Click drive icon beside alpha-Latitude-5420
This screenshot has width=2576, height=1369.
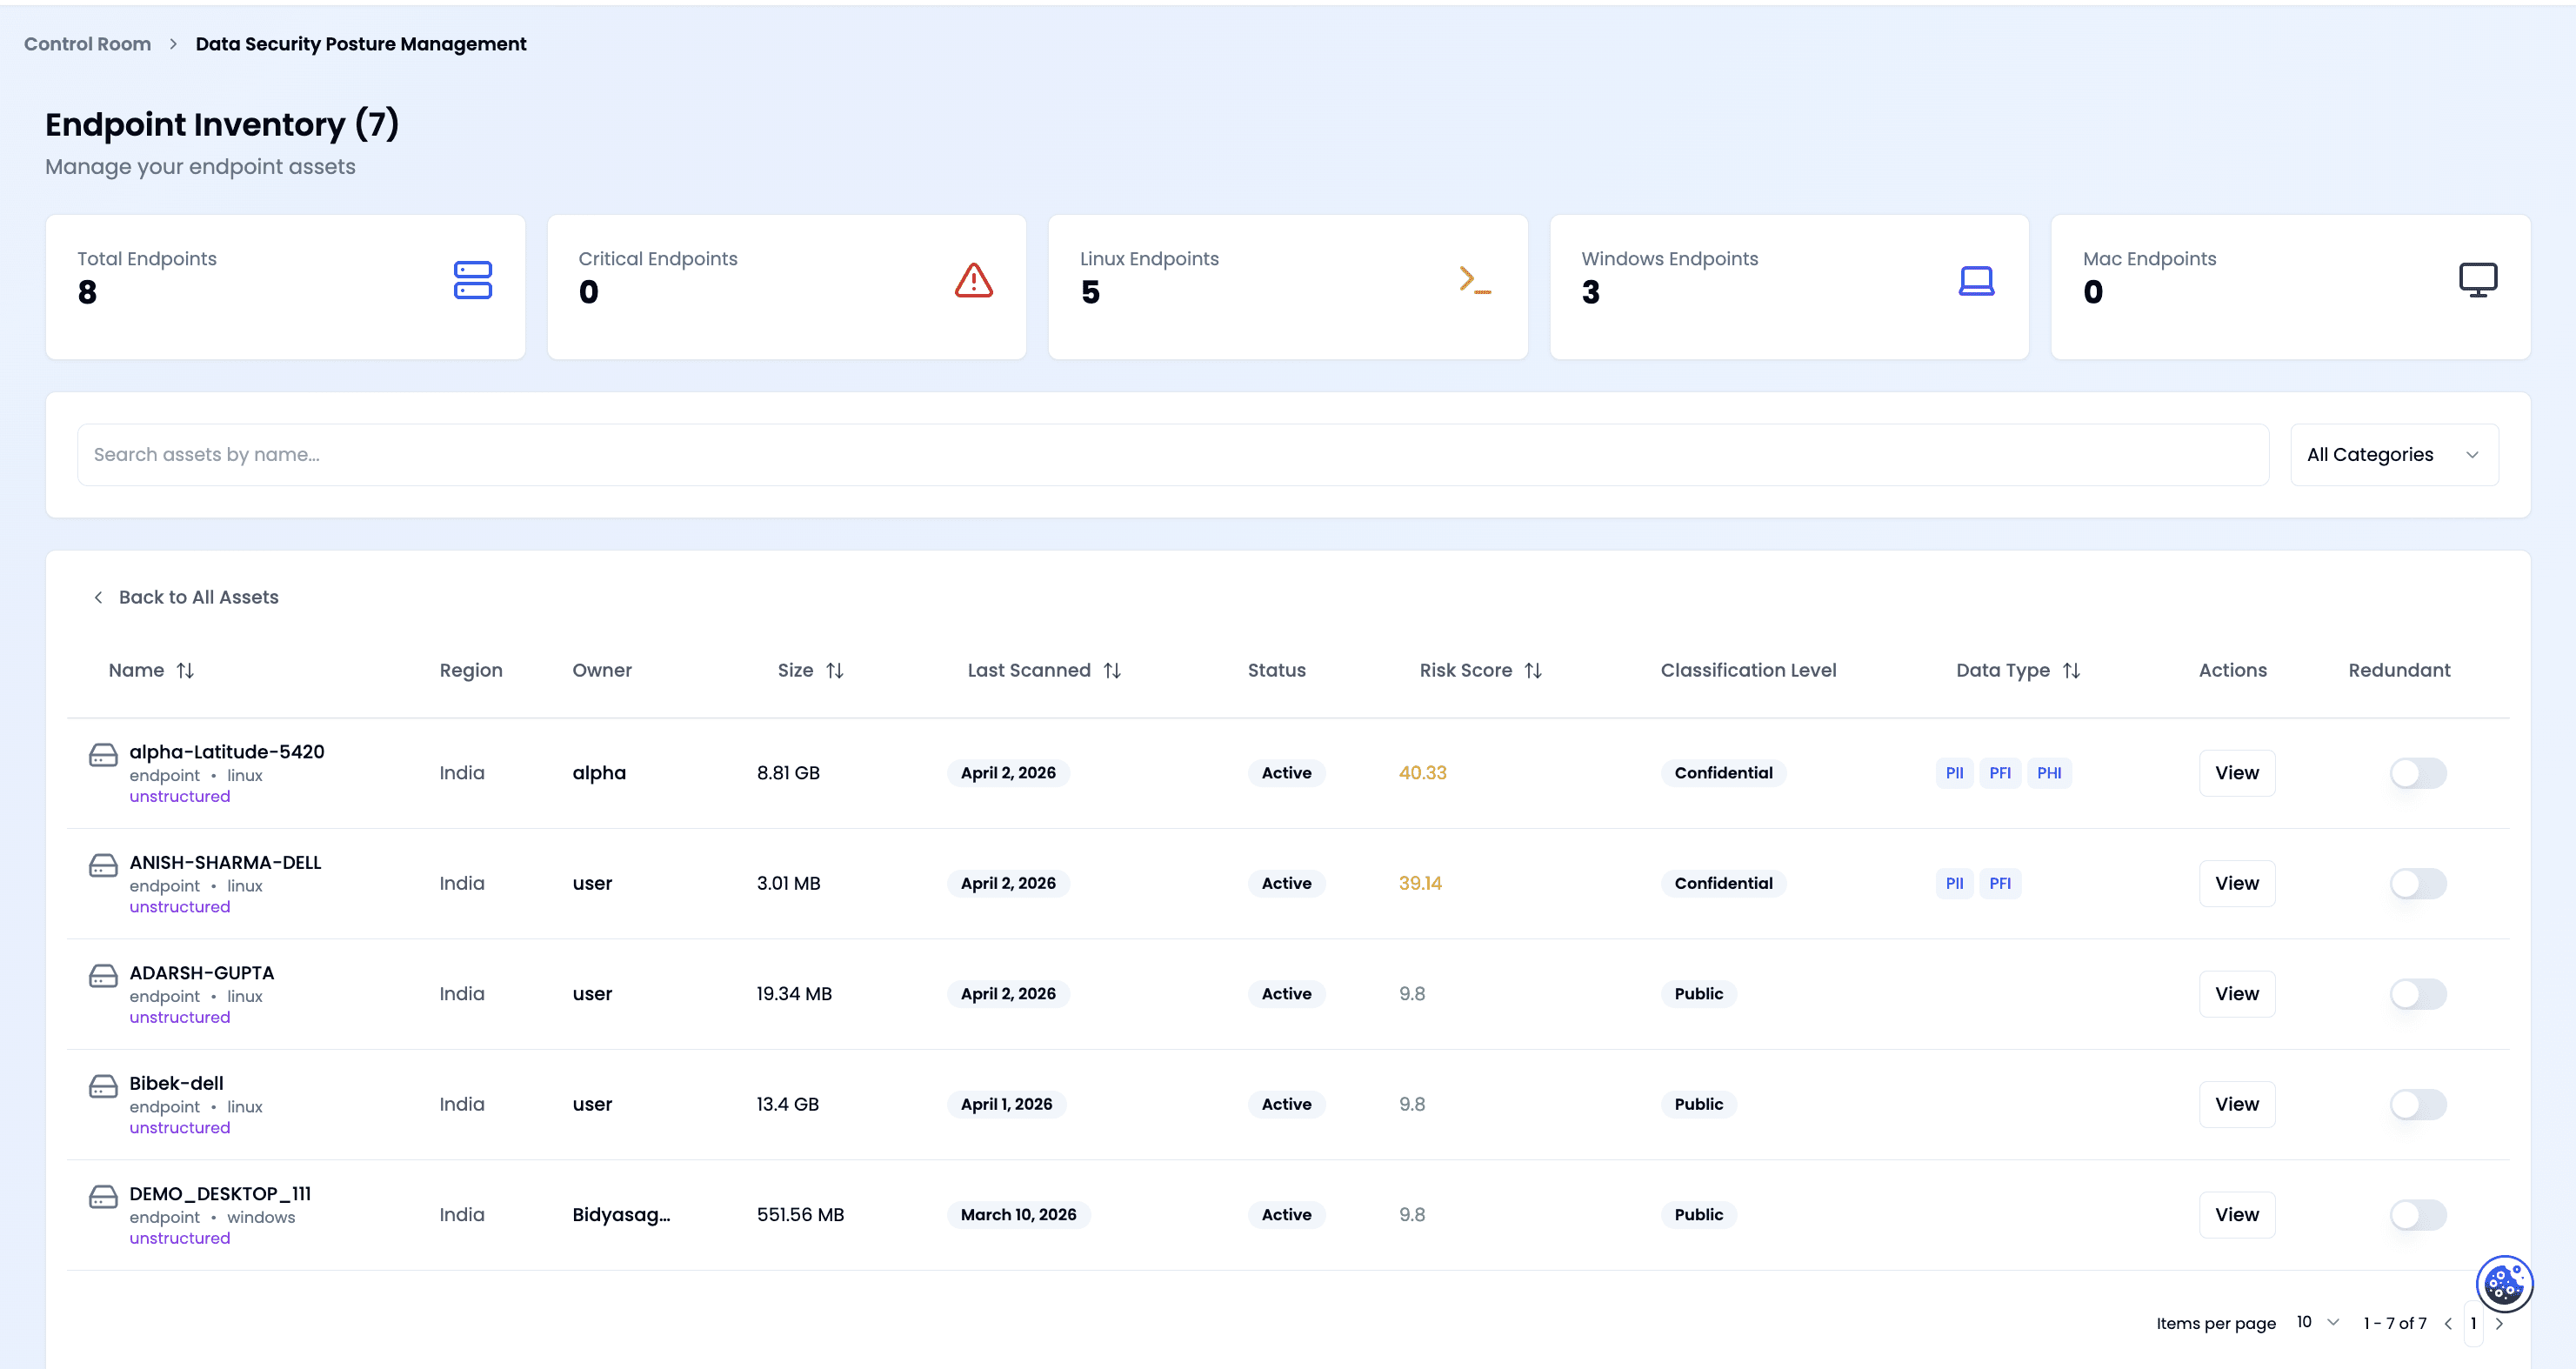coord(103,755)
